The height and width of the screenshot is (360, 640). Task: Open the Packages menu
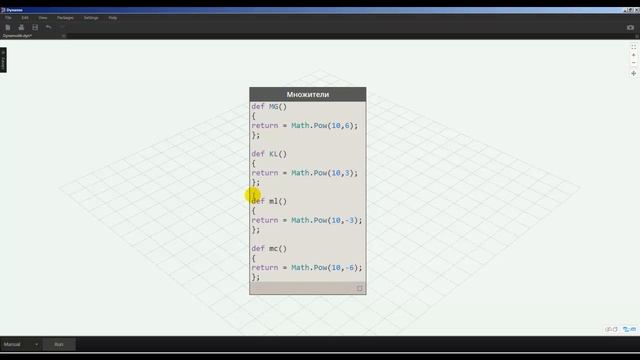65,18
